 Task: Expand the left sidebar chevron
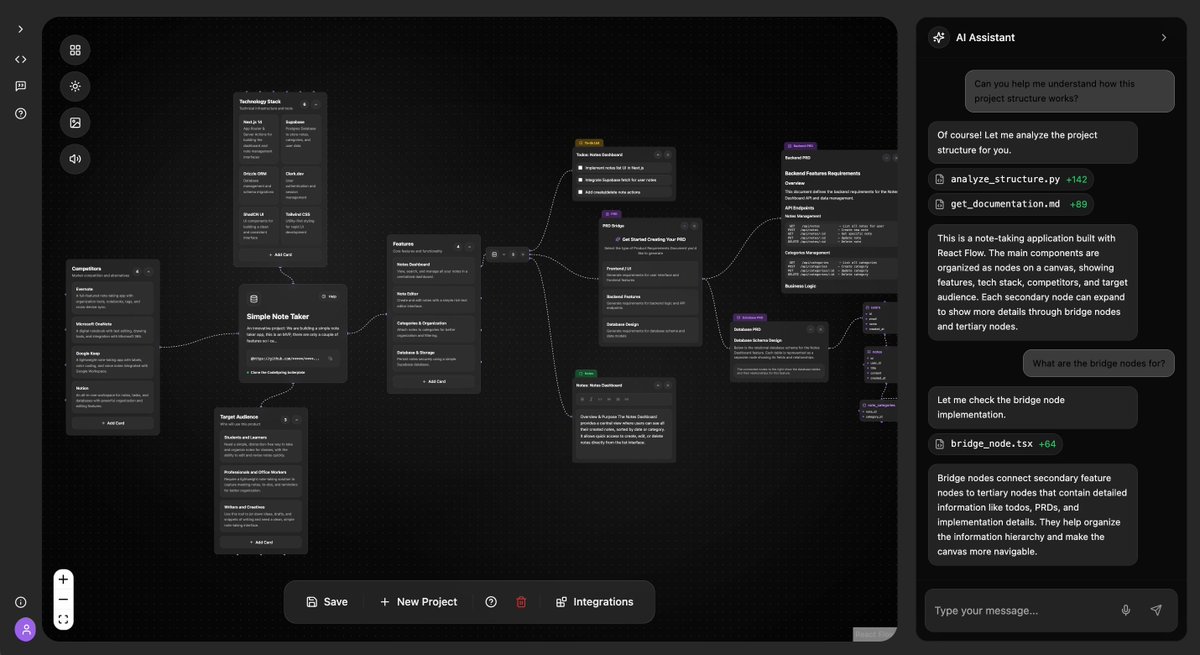tap(20, 29)
